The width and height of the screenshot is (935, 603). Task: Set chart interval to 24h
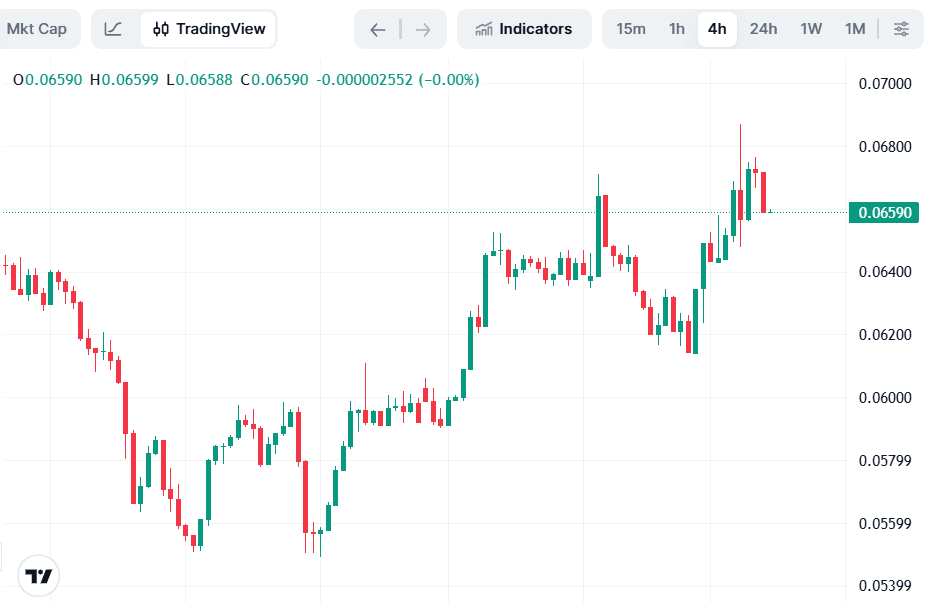click(x=763, y=29)
